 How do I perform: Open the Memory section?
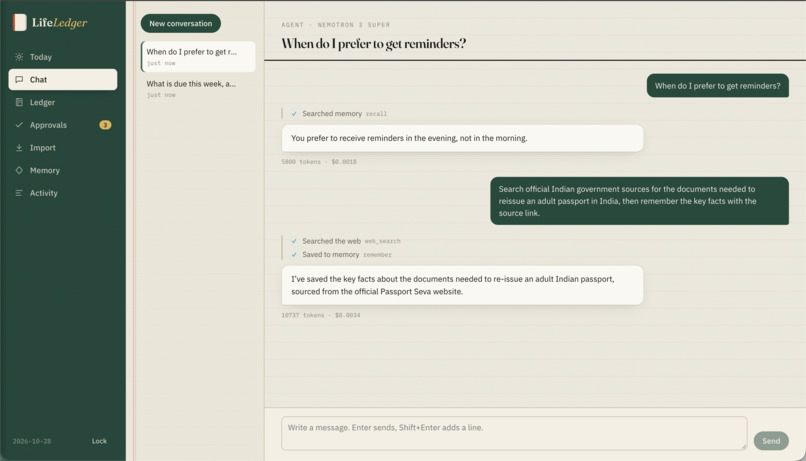coord(63,170)
